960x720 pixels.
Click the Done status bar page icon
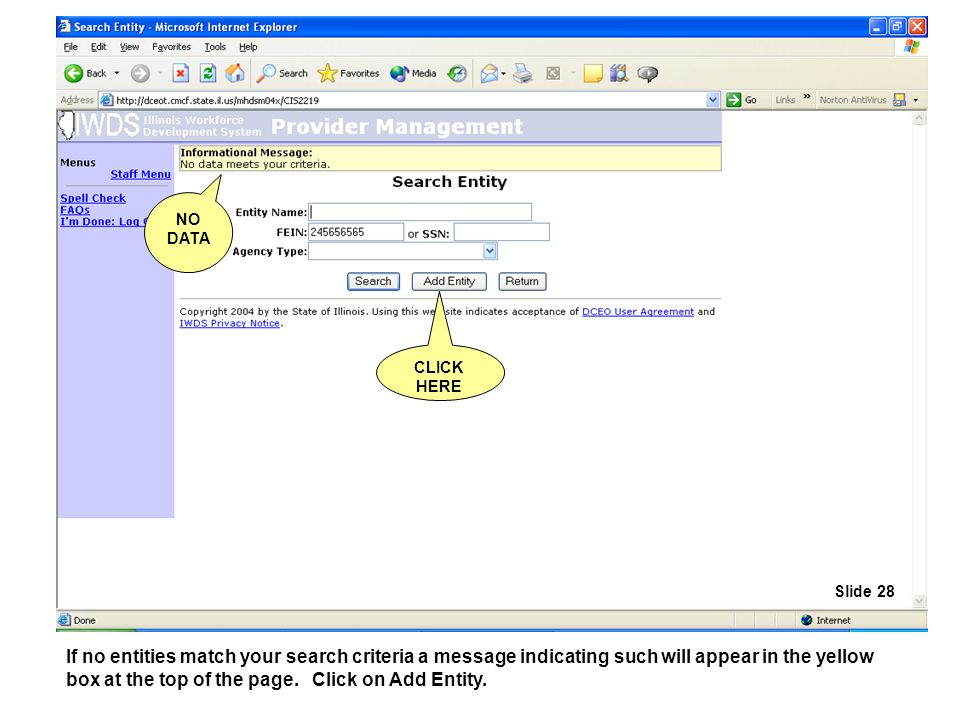tap(64, 620)
